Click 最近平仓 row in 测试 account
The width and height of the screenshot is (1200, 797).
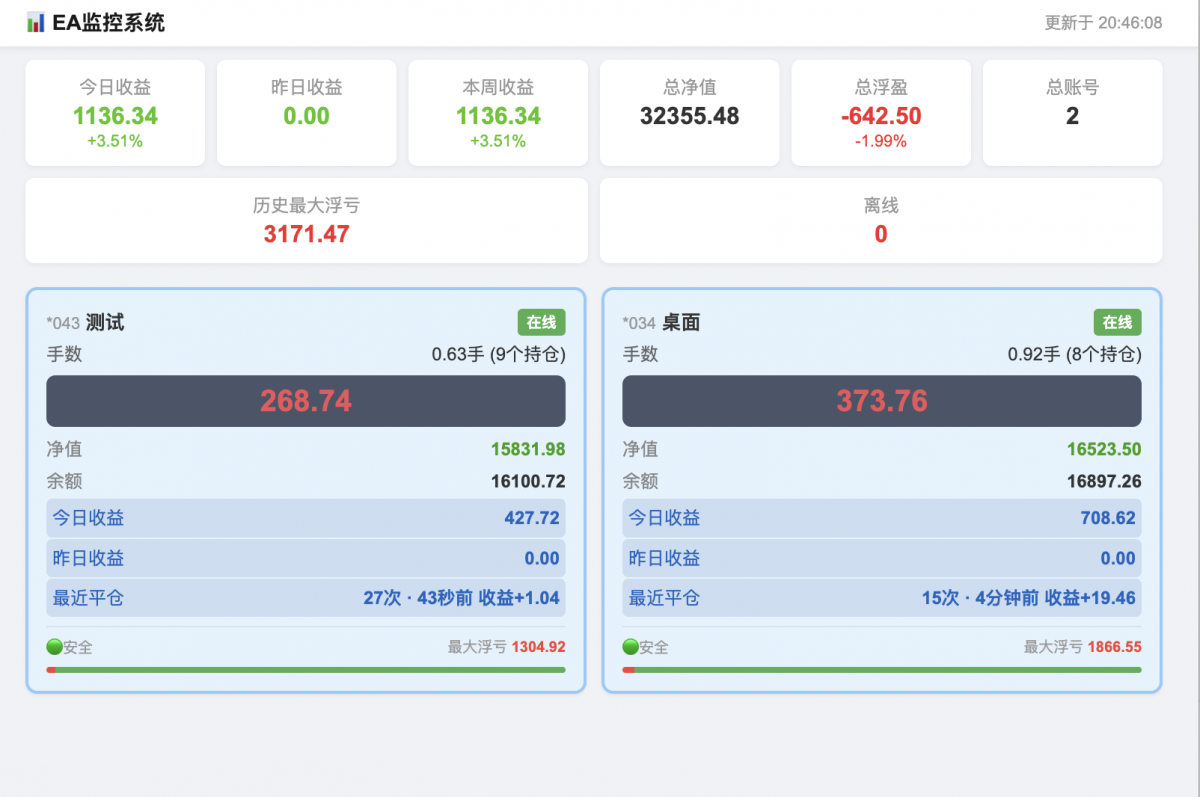[306, 598]
